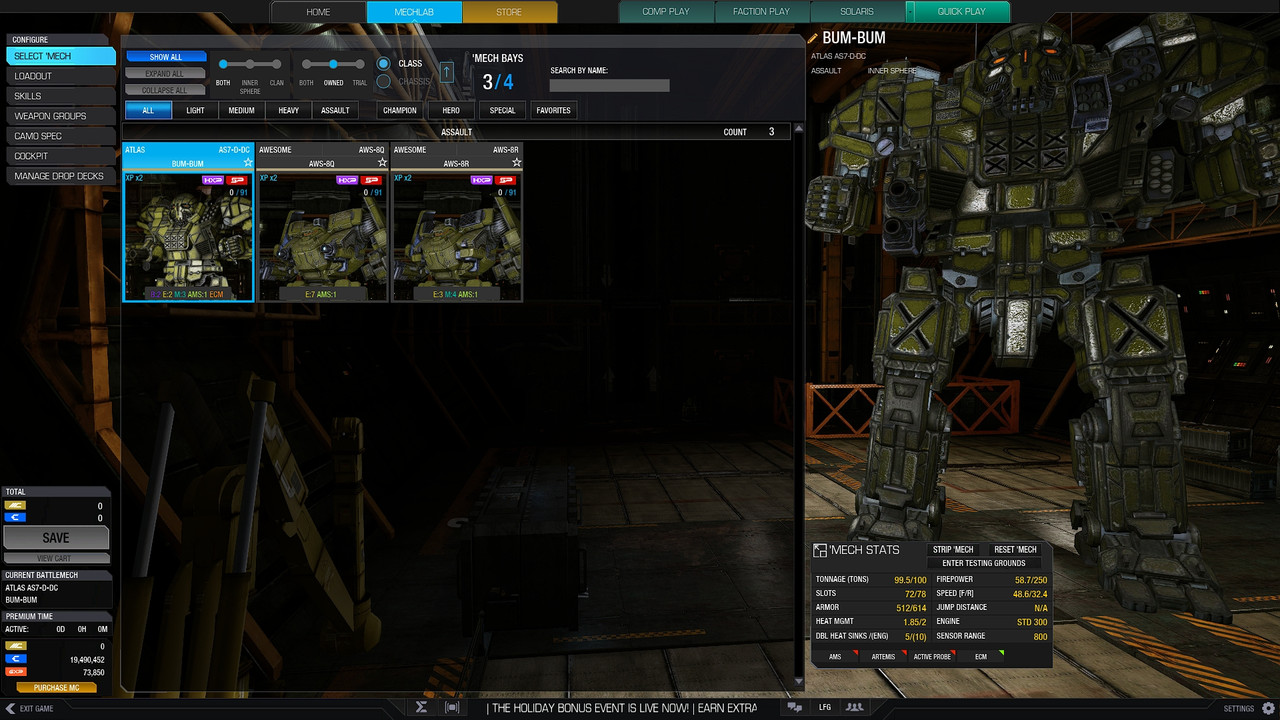Screen dimensions: 1280x720
Task: Set faction filter to Clan
Action: [x=277, y=64]
